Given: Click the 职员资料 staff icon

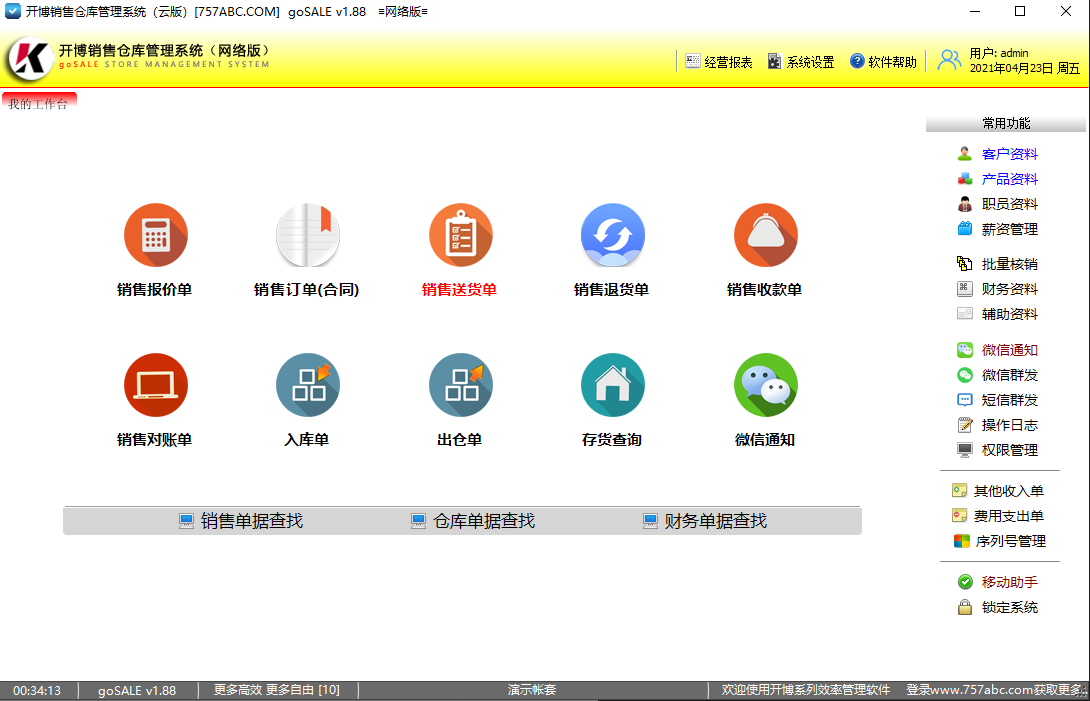Looking at the screenshot, I should [964, 204].
